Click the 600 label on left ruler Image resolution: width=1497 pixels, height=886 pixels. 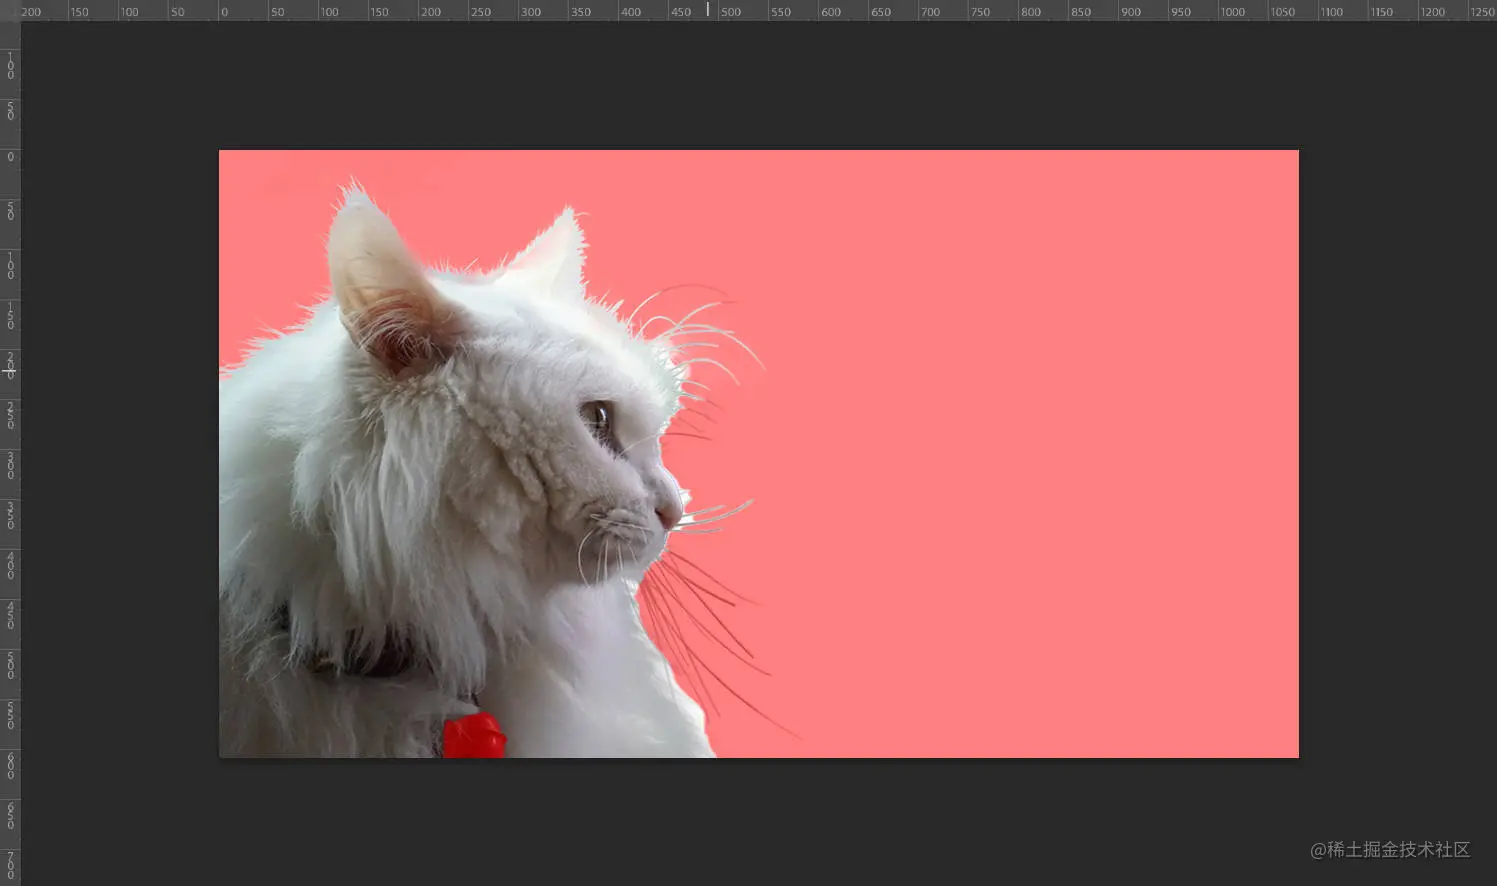point(10,763)
